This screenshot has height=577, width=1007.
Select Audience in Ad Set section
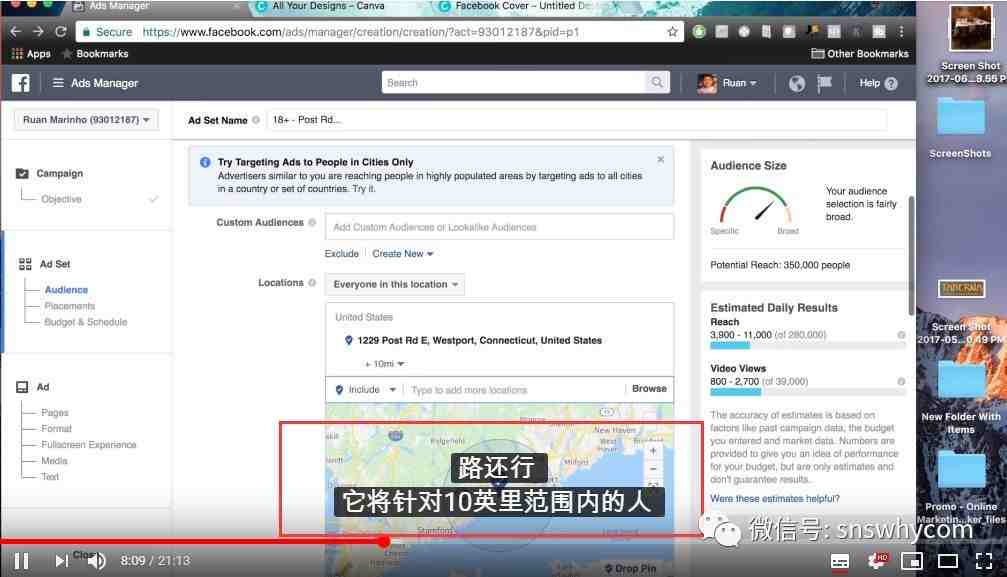(x=66, y=290)
